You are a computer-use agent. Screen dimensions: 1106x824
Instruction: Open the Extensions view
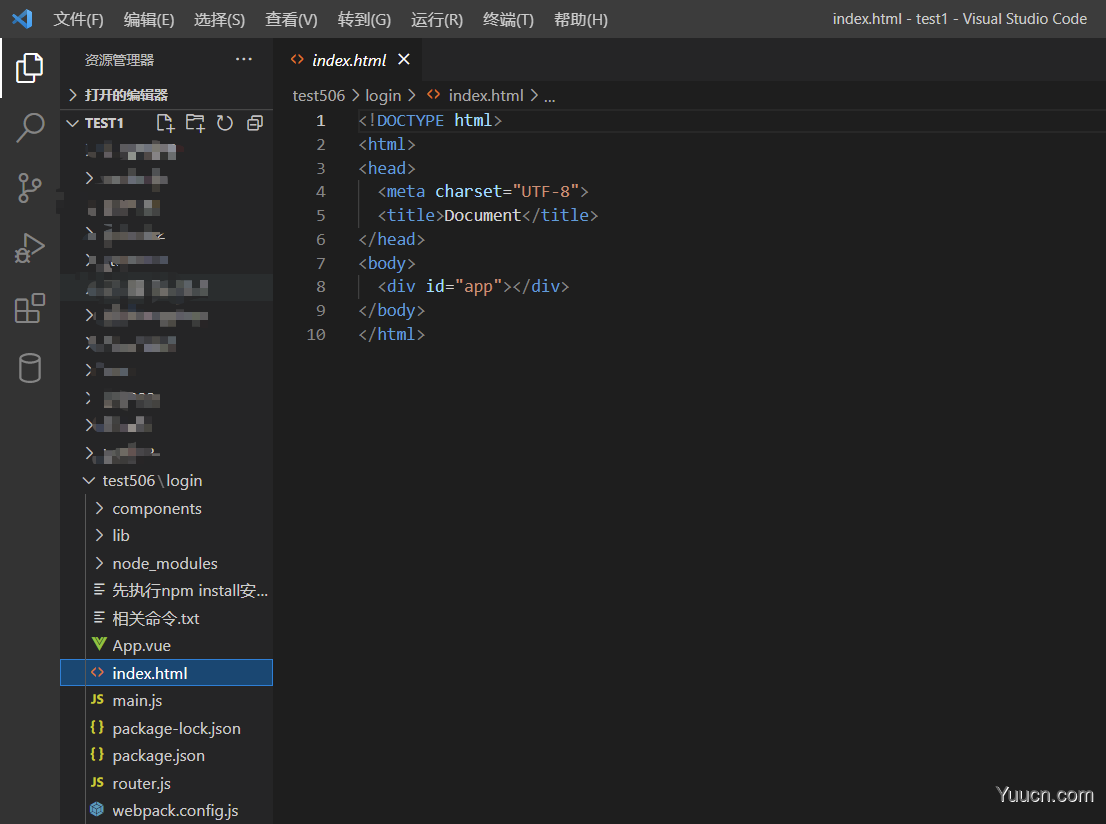[x=30, y=308]
